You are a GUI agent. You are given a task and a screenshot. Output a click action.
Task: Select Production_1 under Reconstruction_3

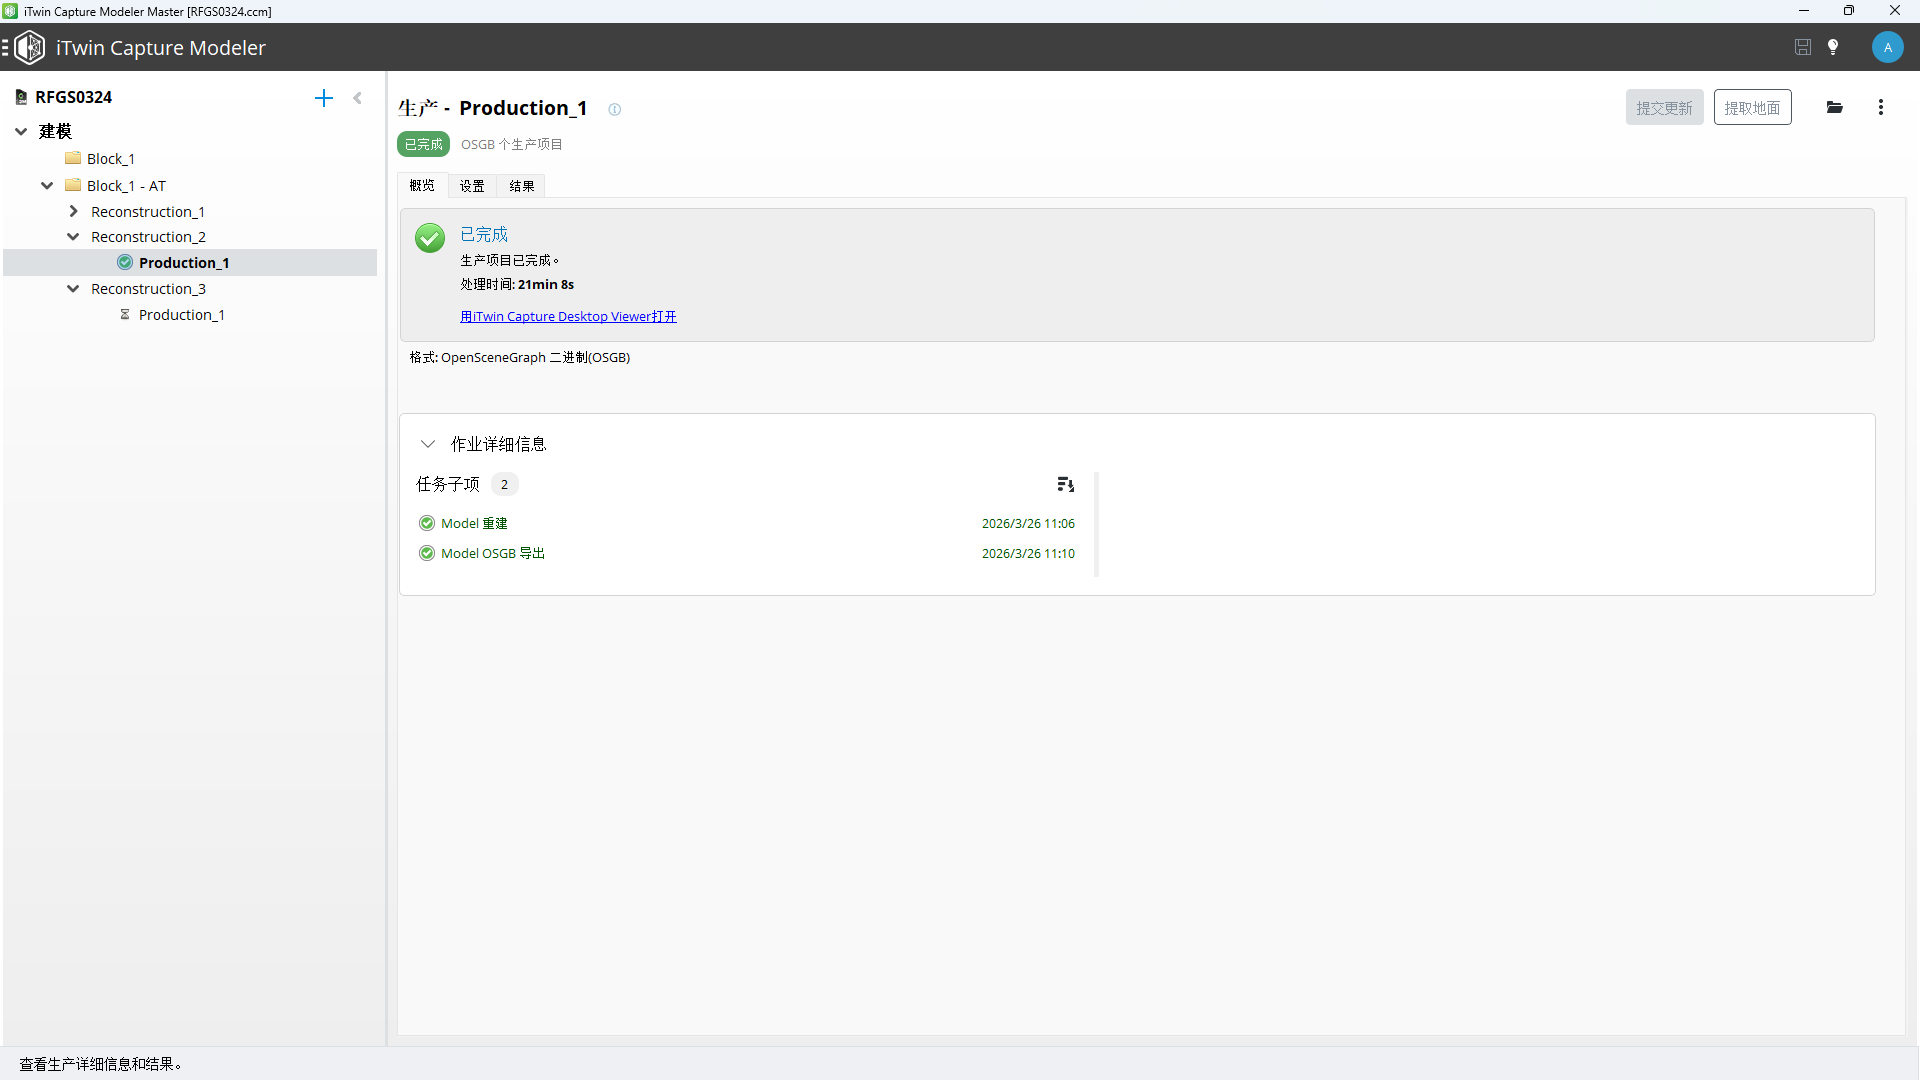[x=181, y=315]
